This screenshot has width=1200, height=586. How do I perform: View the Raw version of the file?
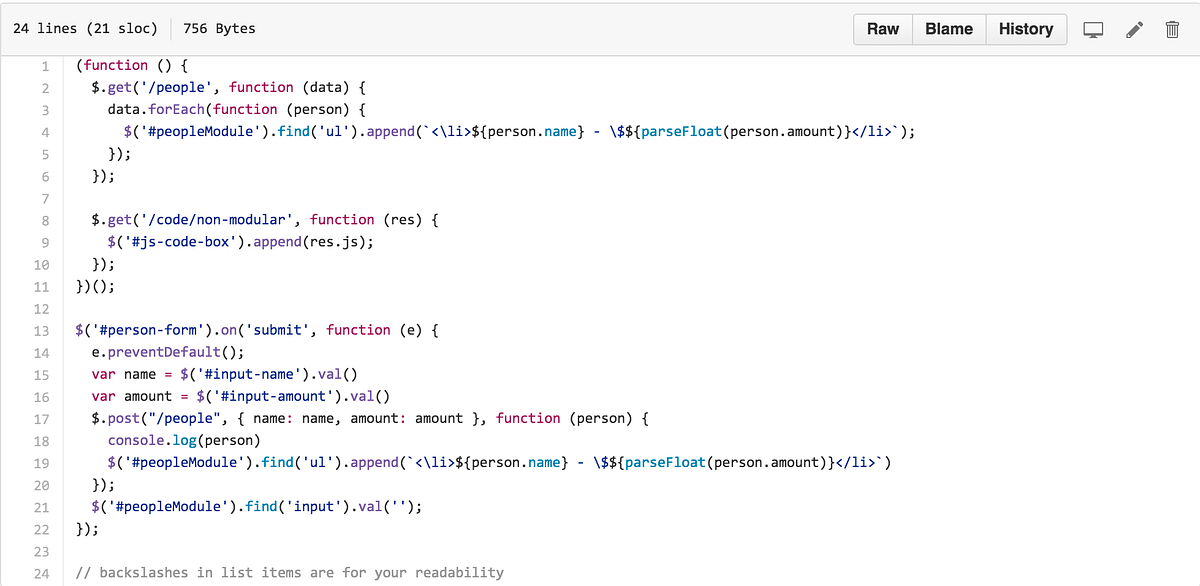point(882,29)
